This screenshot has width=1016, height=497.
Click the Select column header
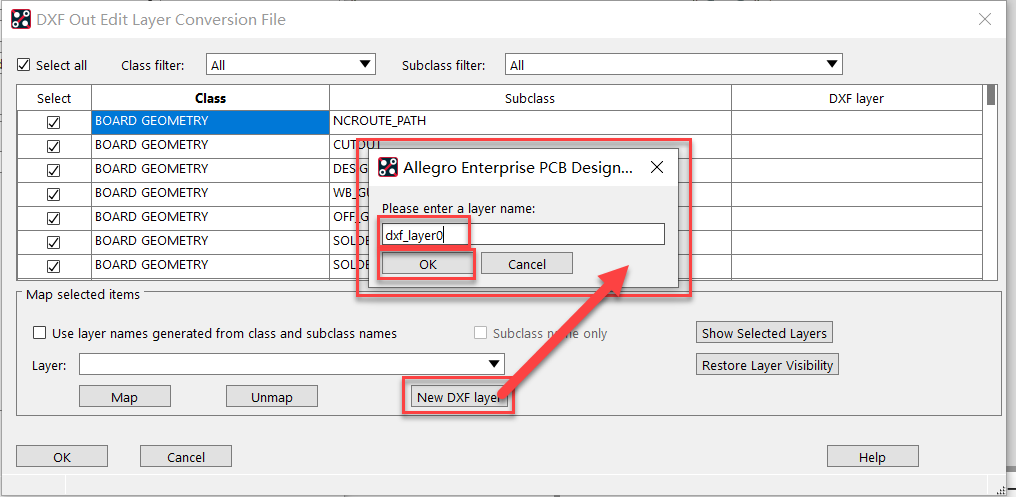[x=54, y=98]
